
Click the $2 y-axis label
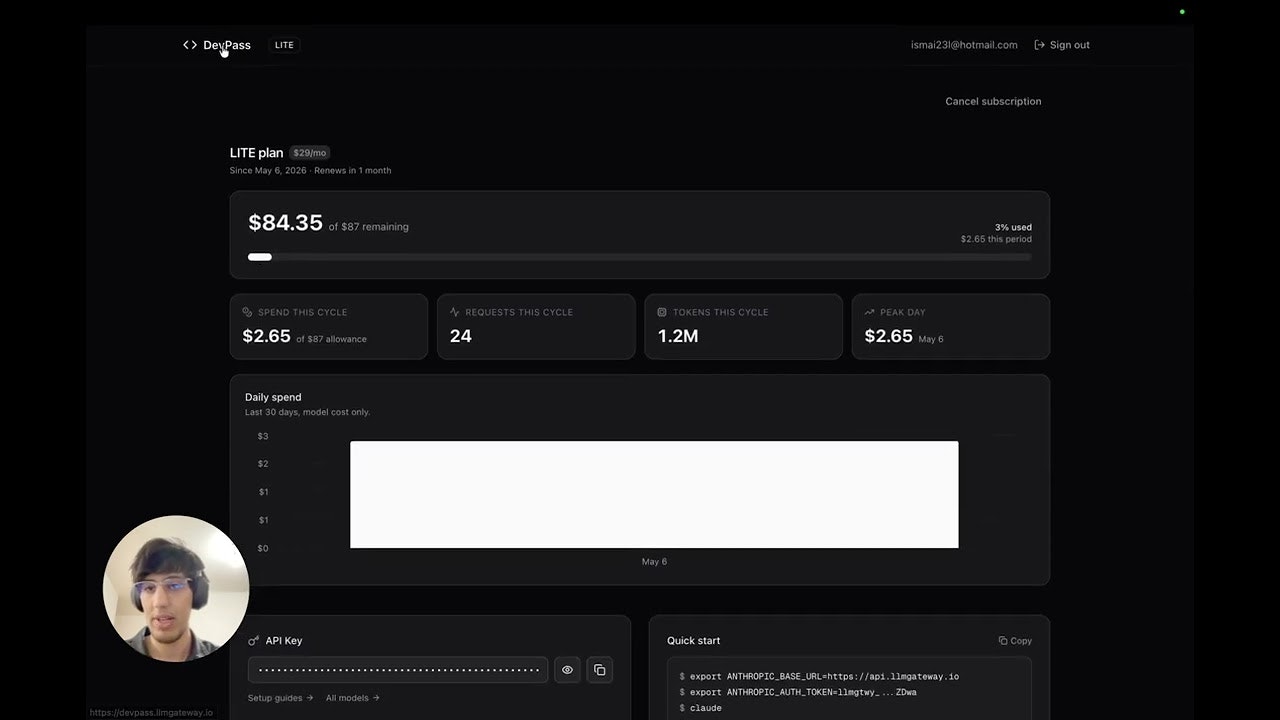tap(263, 464)
